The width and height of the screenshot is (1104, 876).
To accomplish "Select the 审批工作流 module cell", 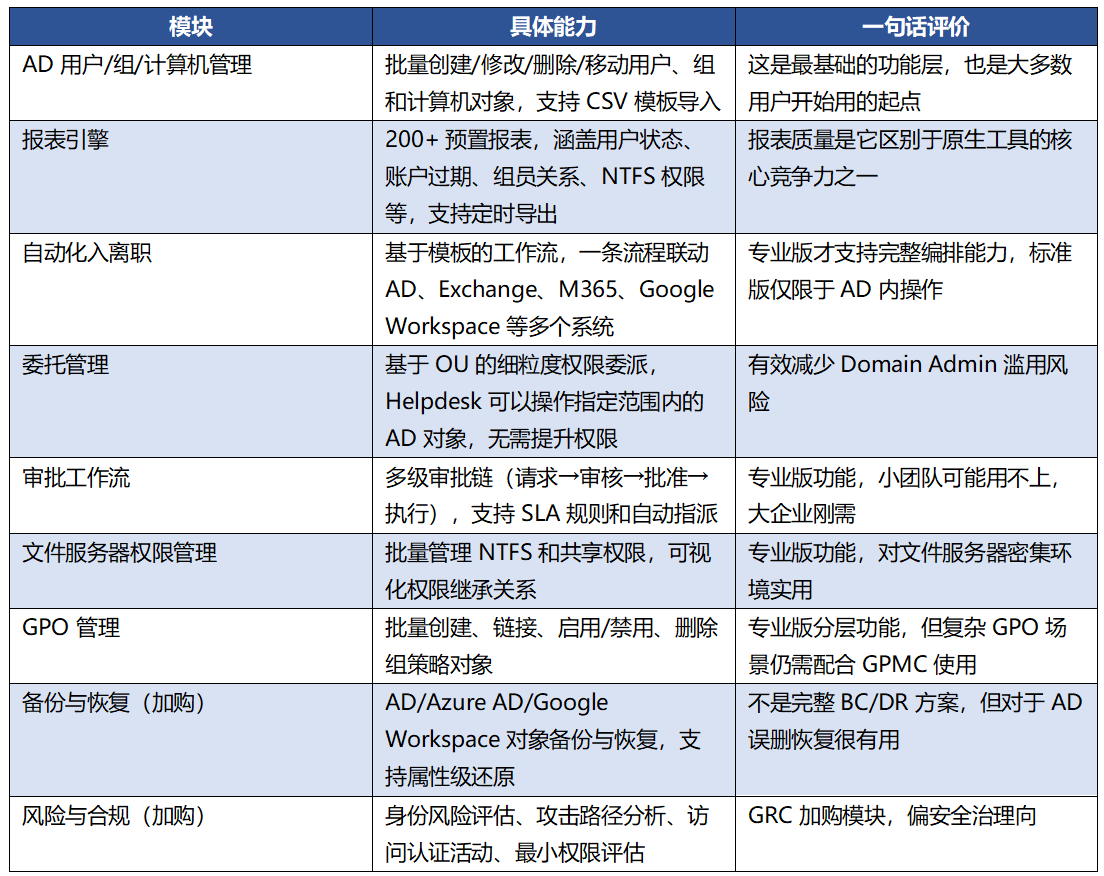I will click(x=191, y=496).
